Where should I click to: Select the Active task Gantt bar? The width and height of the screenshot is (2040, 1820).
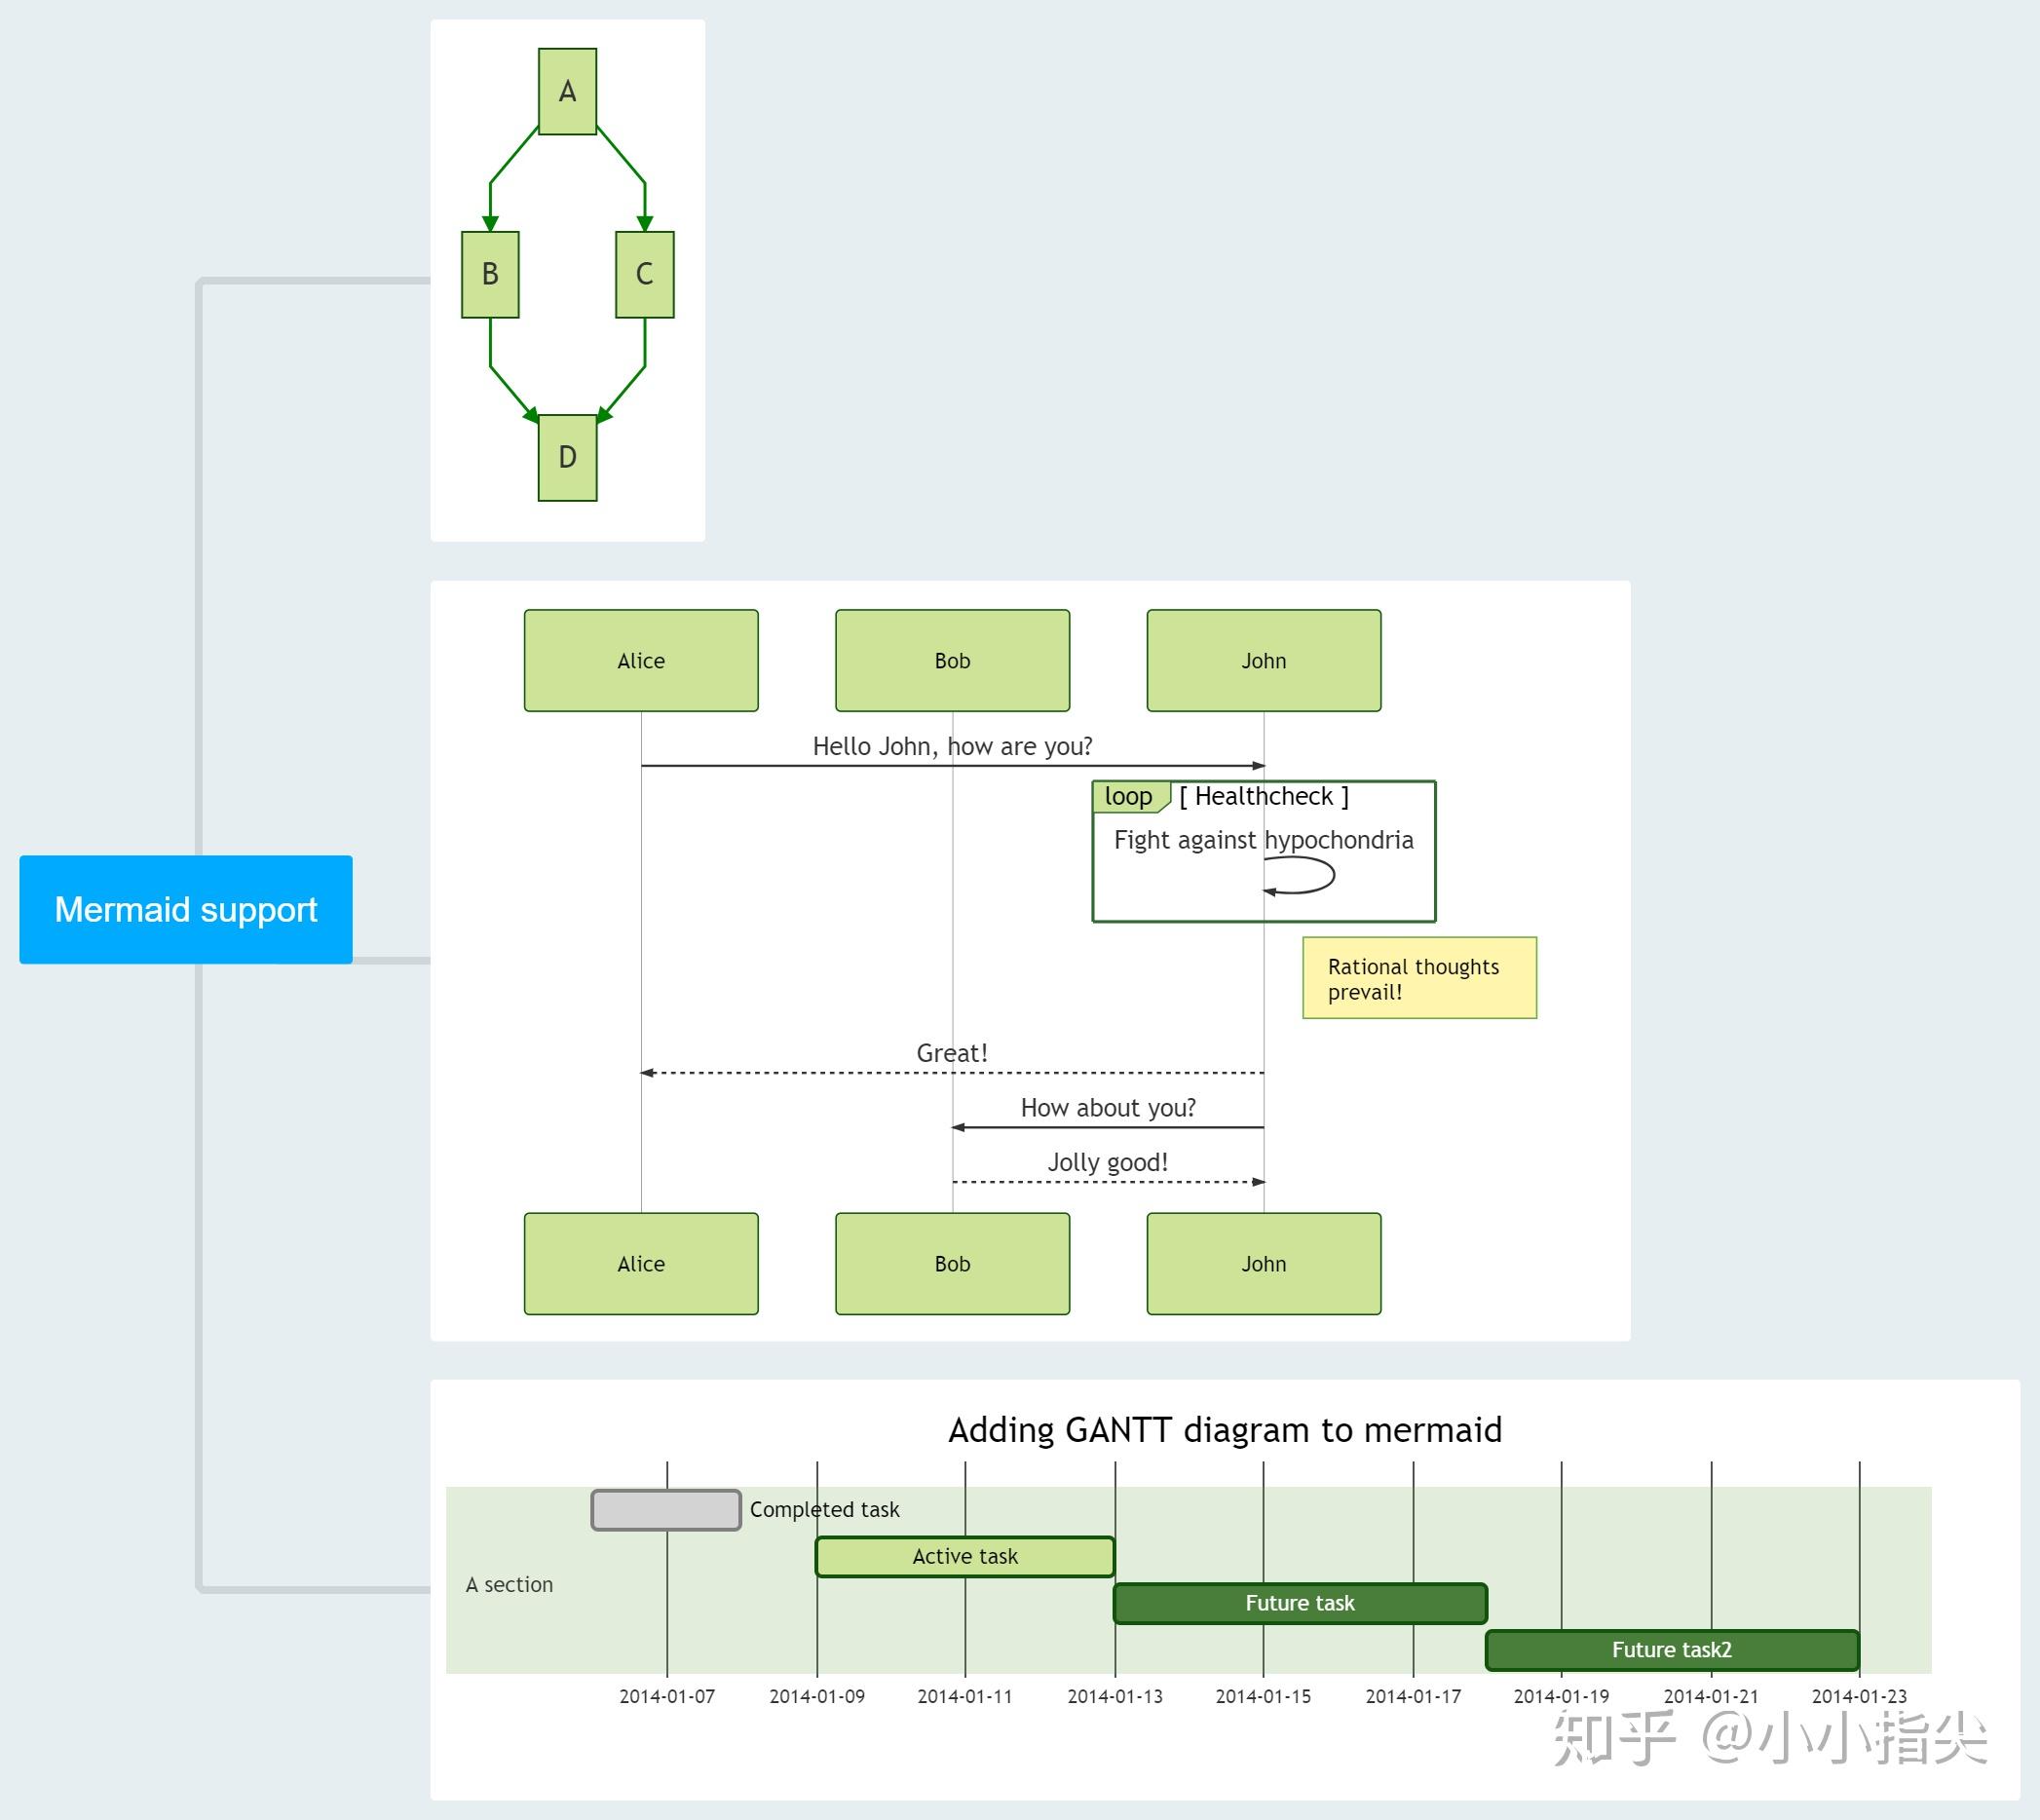pyautogui.click(x=964, y=1556)
